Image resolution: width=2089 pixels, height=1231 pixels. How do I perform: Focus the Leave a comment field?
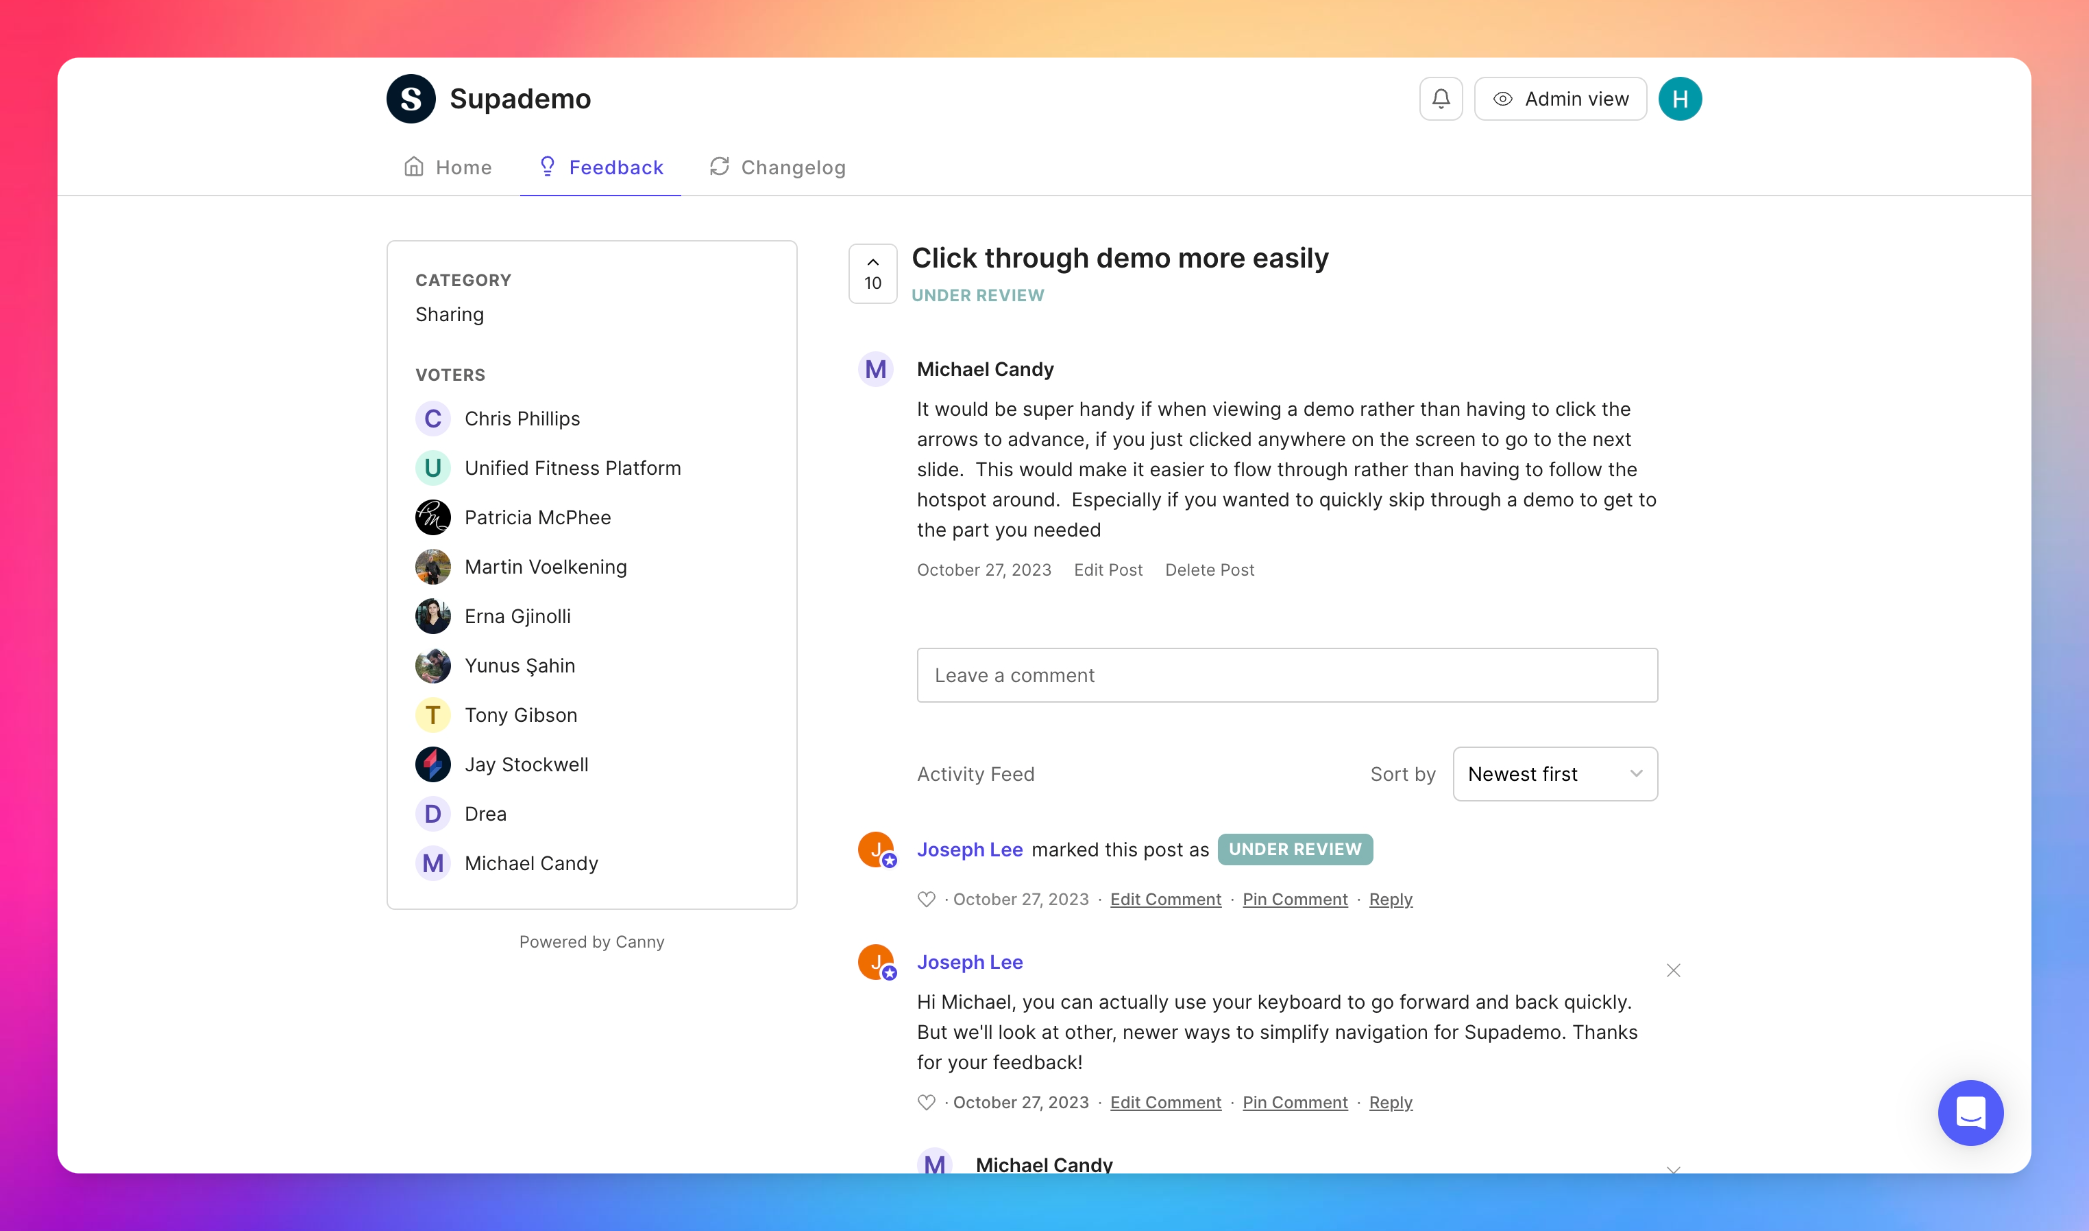tap(1287, 675)
